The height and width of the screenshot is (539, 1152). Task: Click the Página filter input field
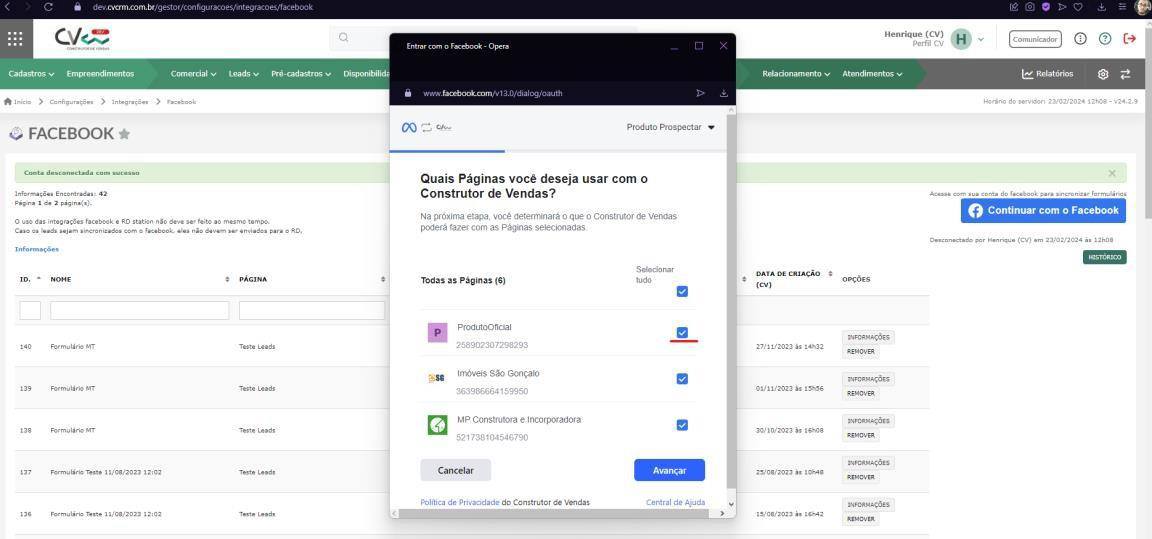tap(312, 311)
